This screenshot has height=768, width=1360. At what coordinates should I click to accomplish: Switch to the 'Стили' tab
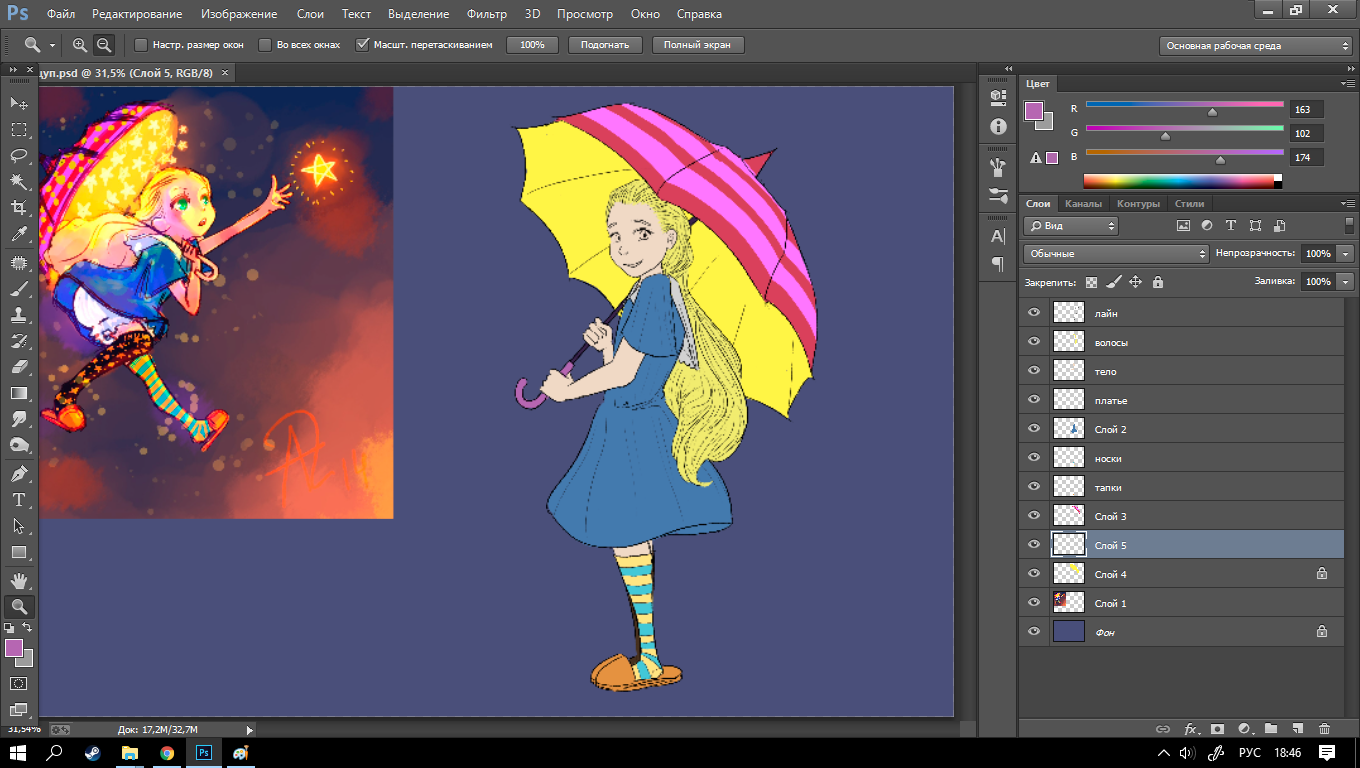click(1189, 204)
